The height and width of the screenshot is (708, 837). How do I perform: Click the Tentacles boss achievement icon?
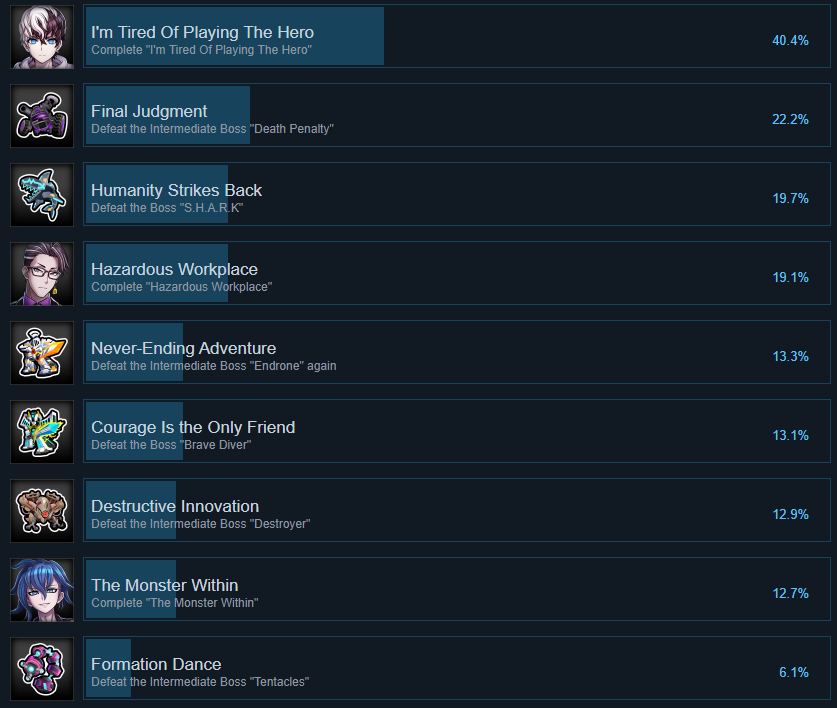42,669
